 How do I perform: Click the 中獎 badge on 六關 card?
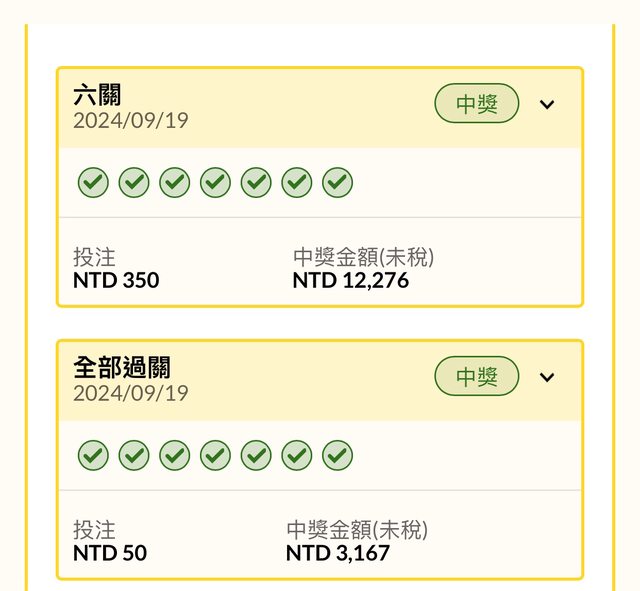(x=477, y=104)
